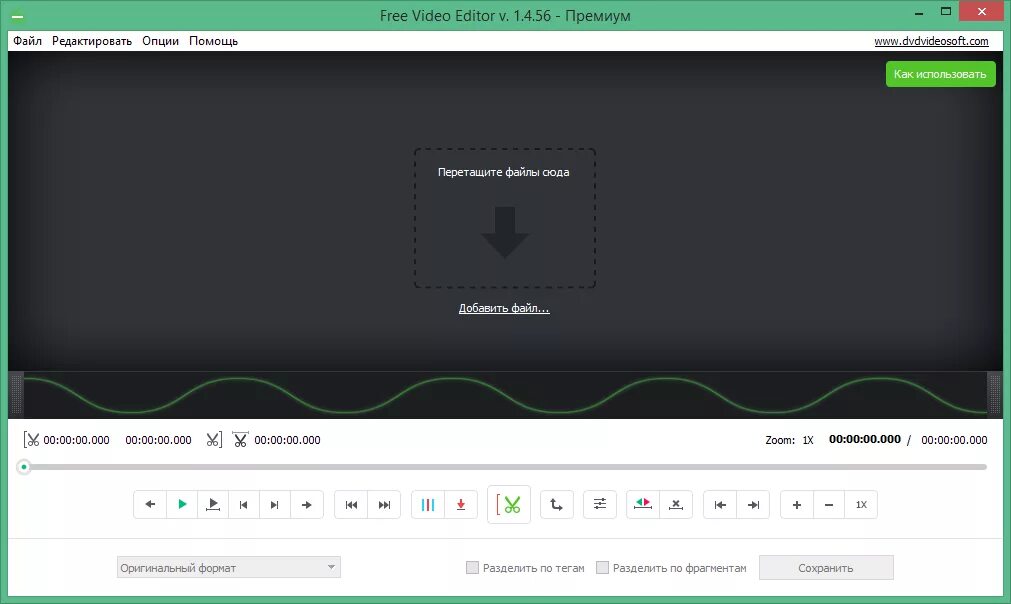
Task: Click the blue-red vertical bars tags icon
Action: tap(428, 505)
